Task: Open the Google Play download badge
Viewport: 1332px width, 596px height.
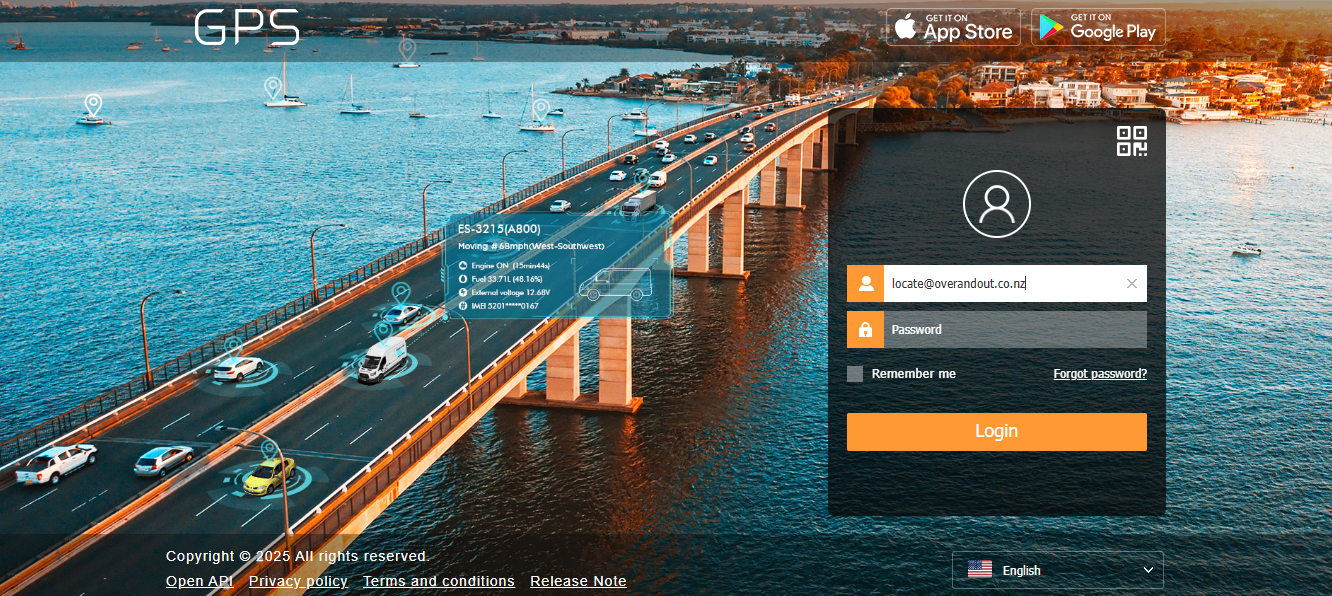Action: 1098,27
